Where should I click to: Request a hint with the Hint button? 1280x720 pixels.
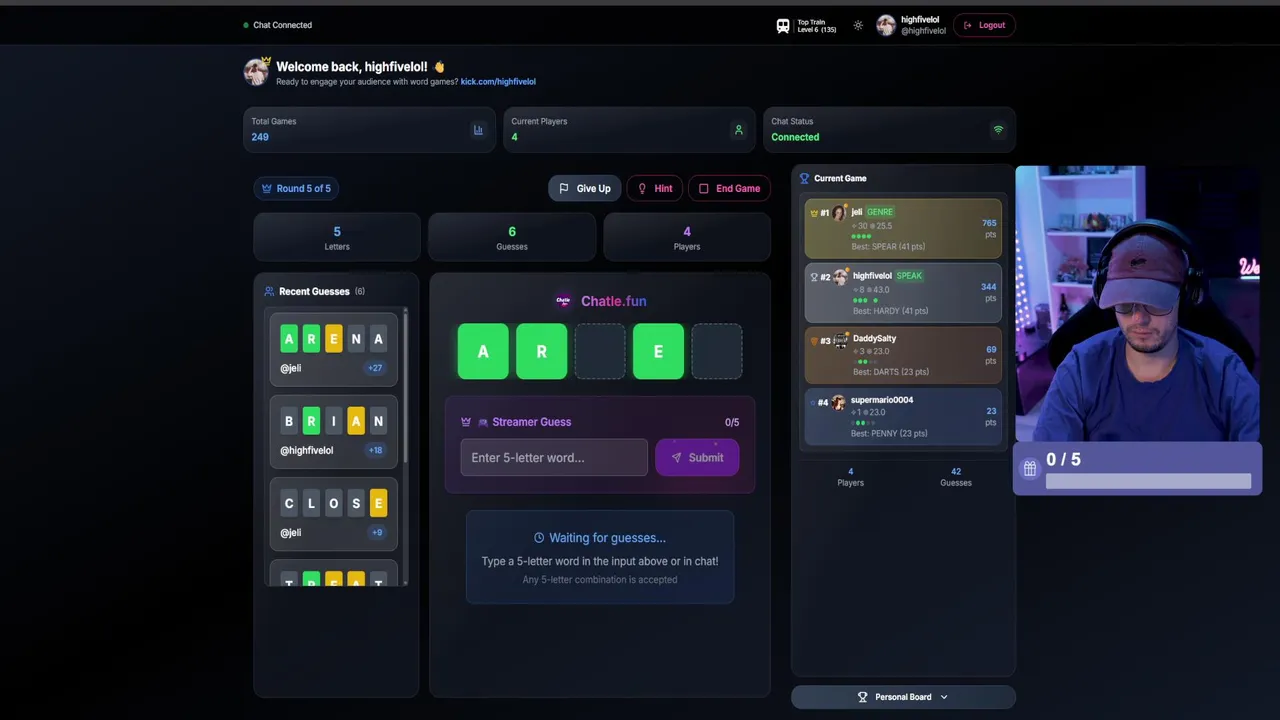click(x=654, y=188)
